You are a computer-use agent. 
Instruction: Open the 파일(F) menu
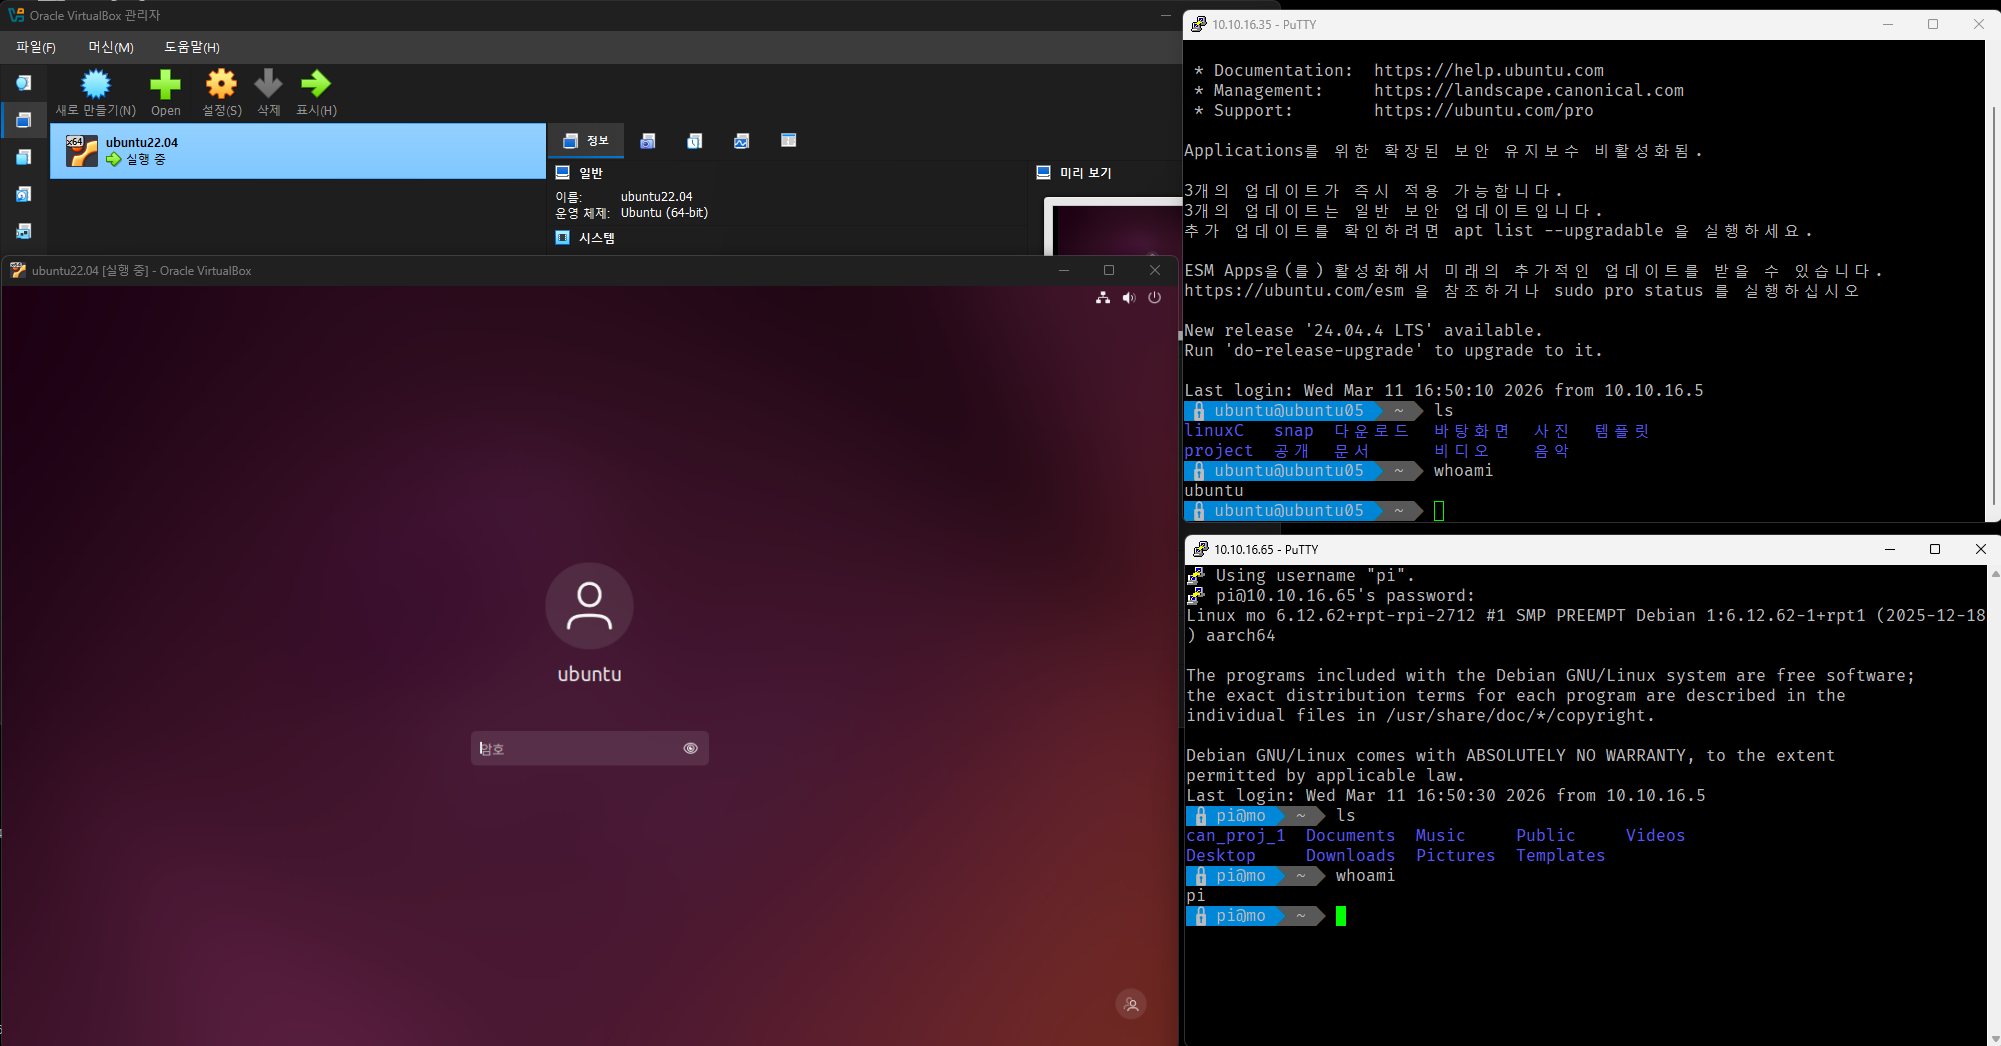click(x=36, y=47)
